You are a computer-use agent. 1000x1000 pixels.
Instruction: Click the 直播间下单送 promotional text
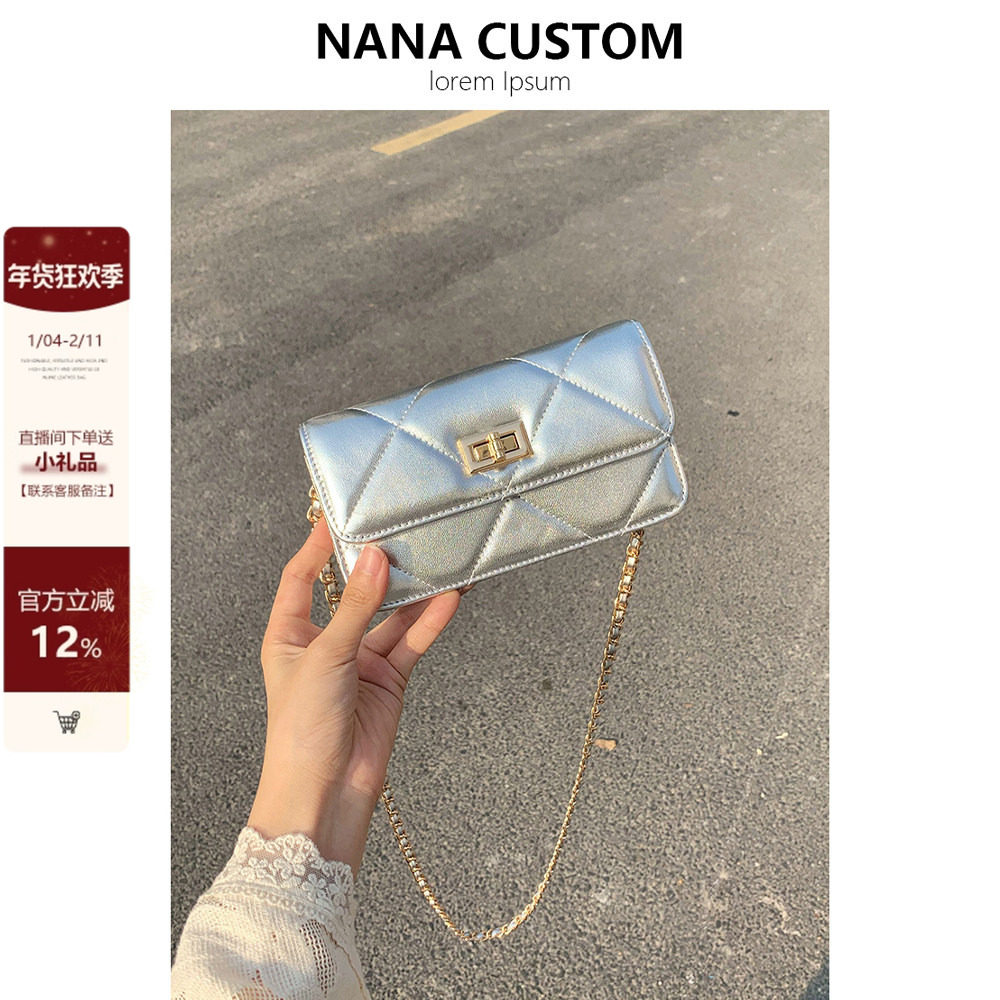(66, 438)
